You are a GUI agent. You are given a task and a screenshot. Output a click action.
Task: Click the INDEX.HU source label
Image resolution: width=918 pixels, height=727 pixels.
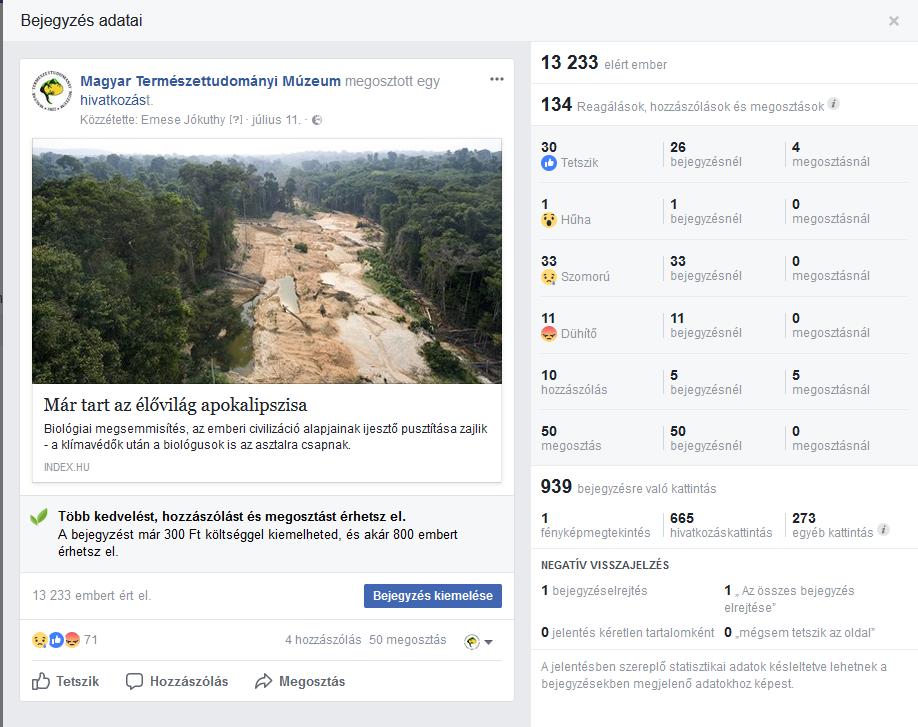(67, 467)
